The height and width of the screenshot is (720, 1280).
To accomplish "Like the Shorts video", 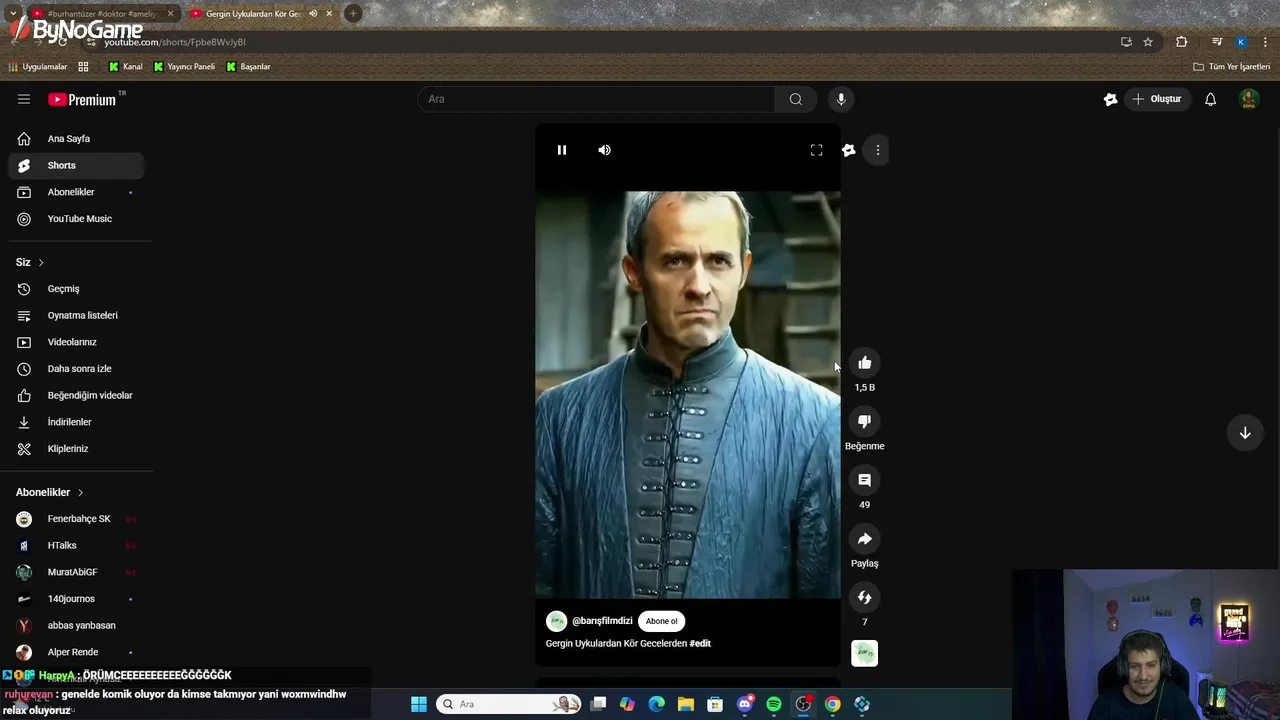I will tap(865, 363).
